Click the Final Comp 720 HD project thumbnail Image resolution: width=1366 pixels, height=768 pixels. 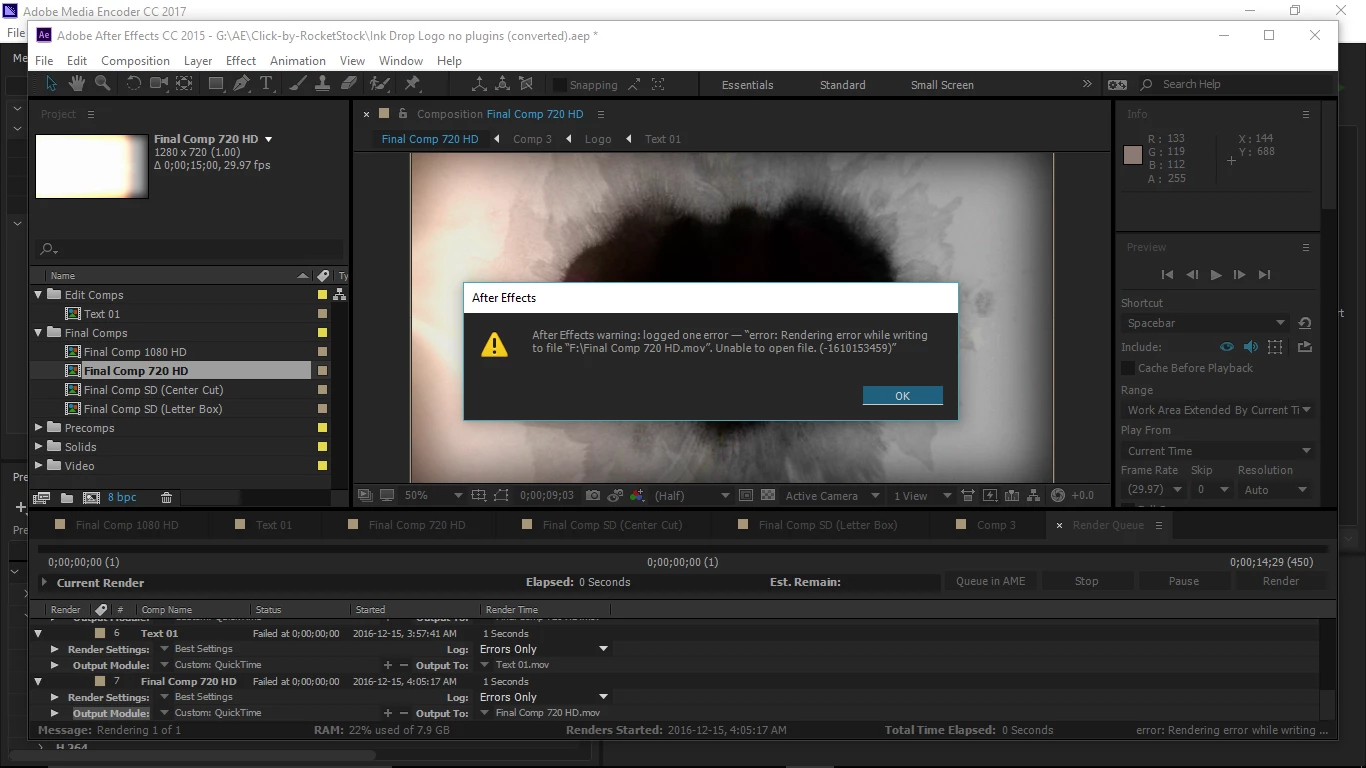point(92,166)
